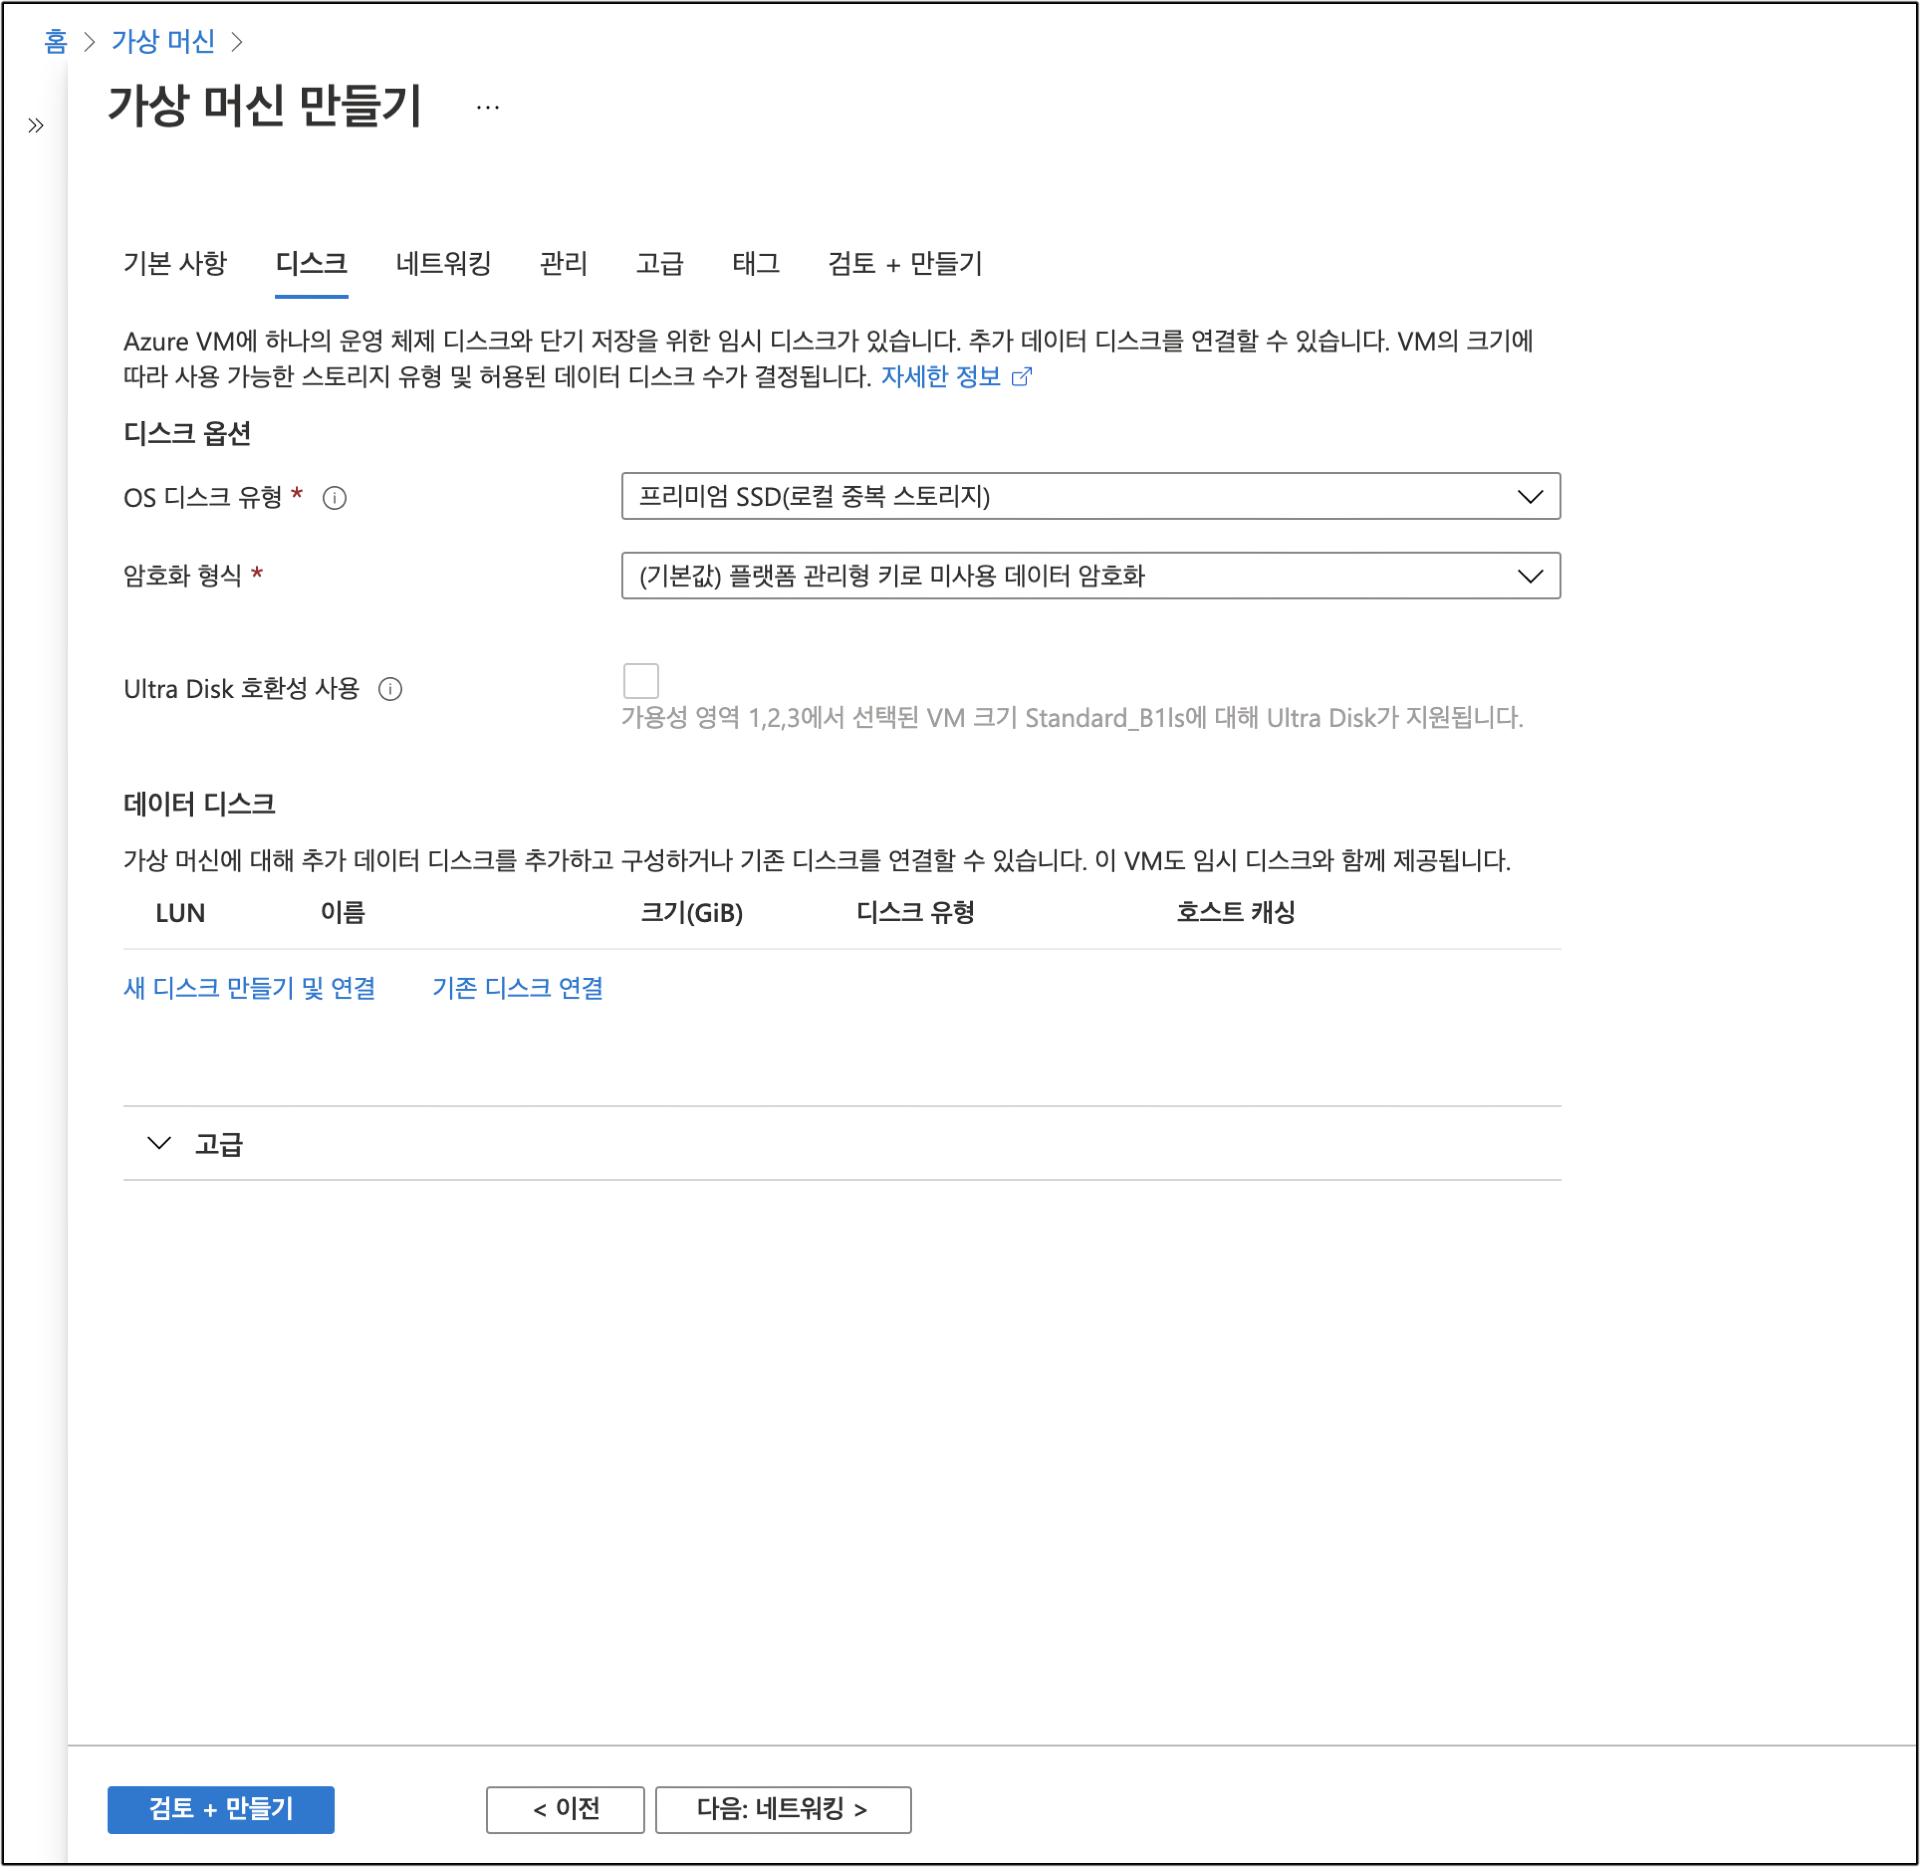
Task: Click external link icon after 자세한 정보
Action: pyautogui.click(x=1021, y=377)
